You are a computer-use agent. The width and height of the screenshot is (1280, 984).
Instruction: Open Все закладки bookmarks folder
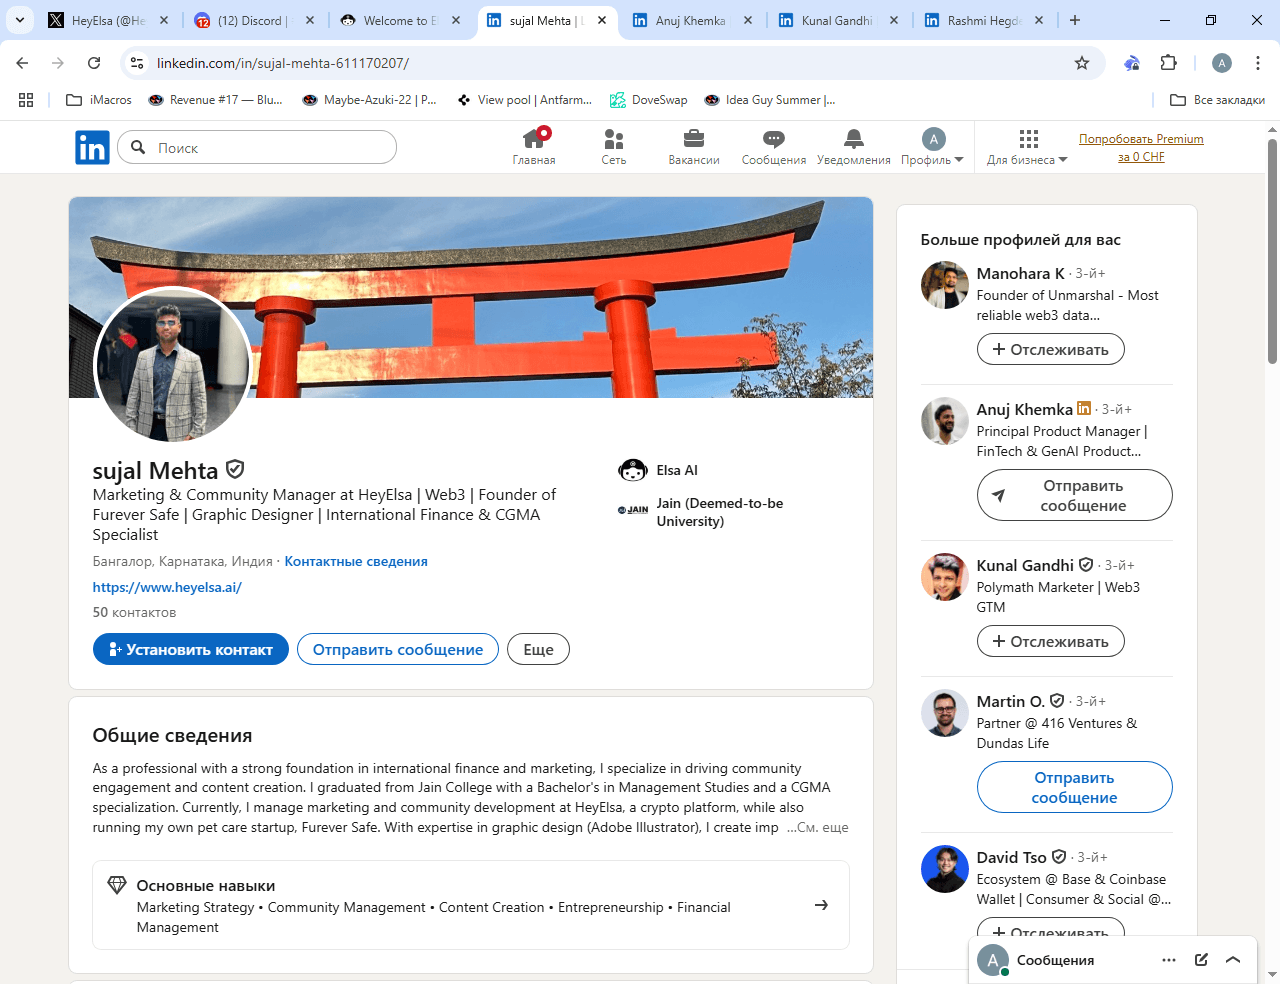pyautogui.click(x=1217, y=100)
